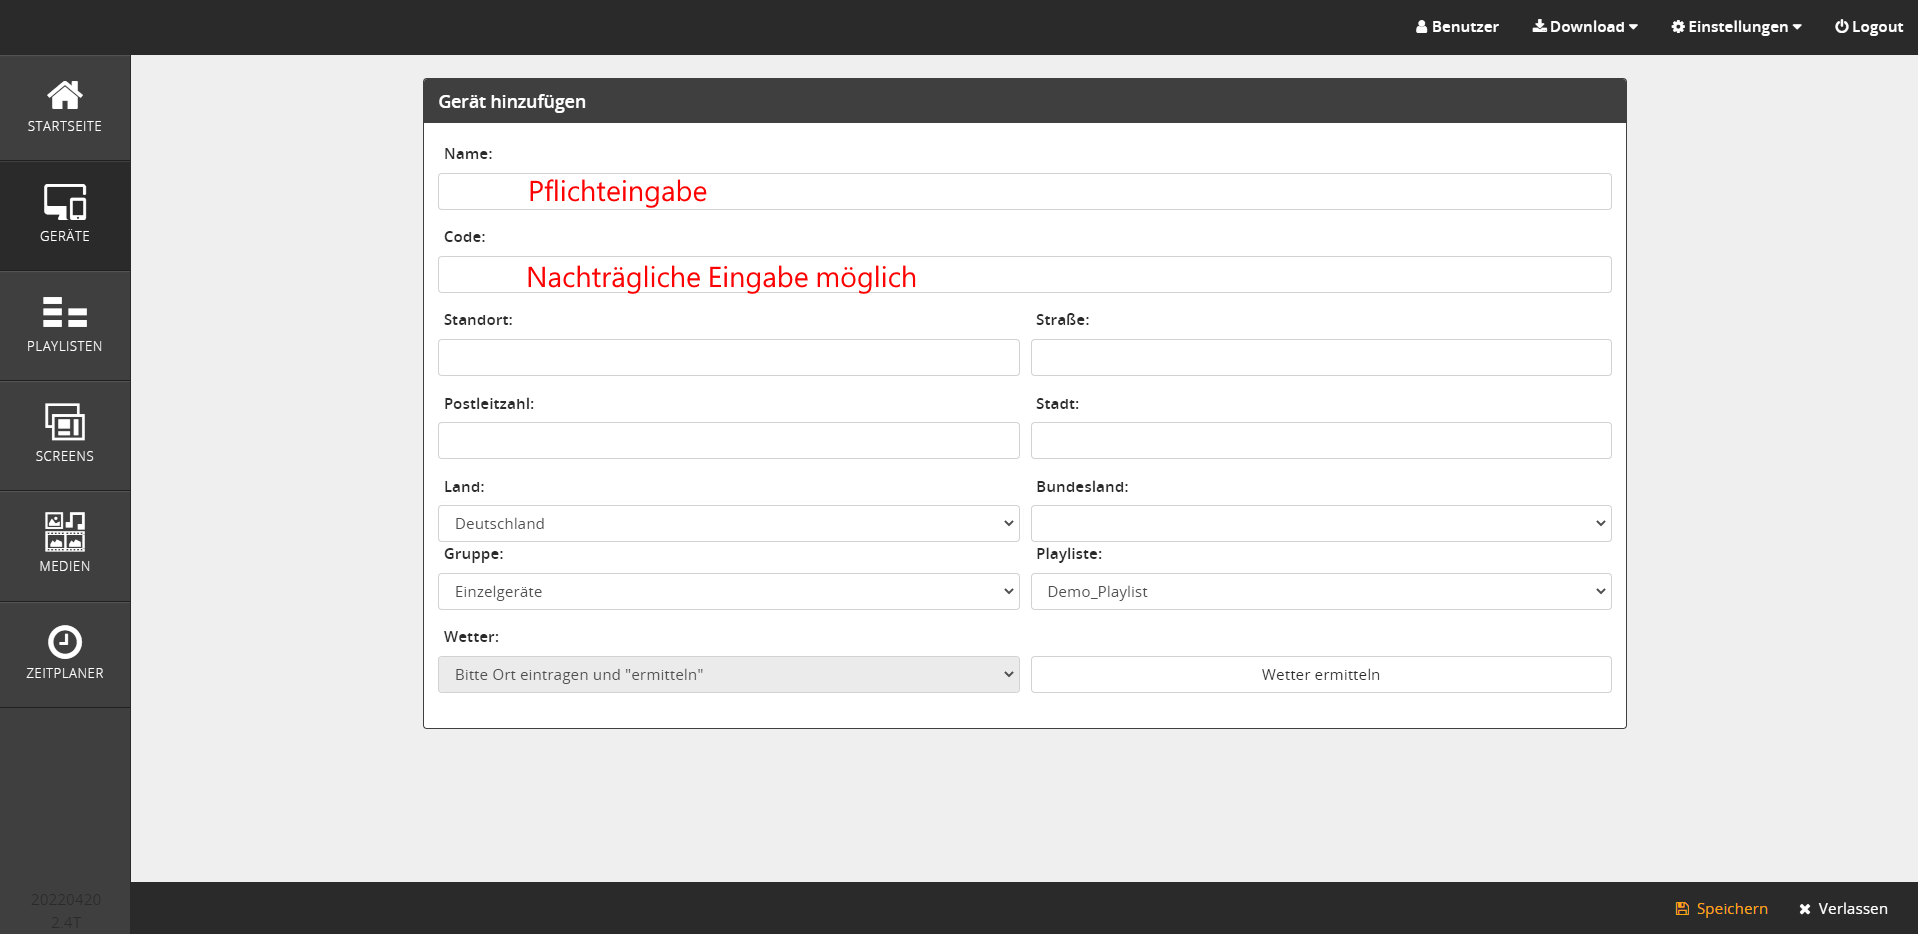1918x934 pixels.
Task: Expand the Land dropdown showing Deutschland
Action: pos(728,524)
